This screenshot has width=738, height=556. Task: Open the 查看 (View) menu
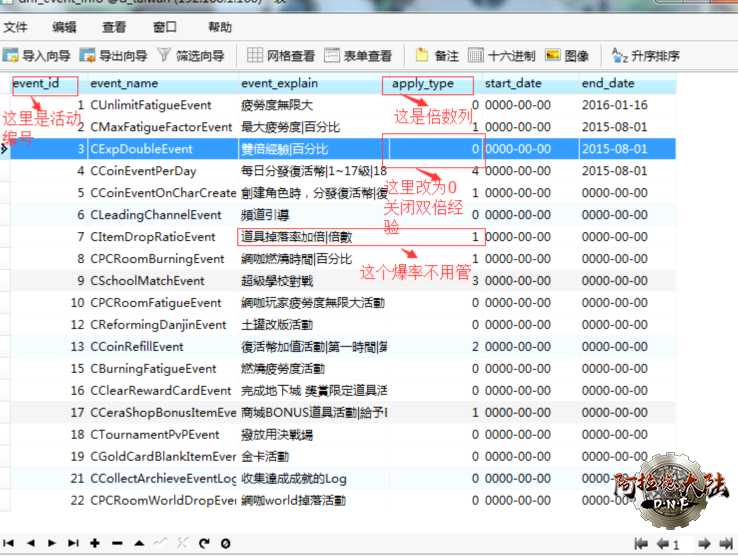click(114, 27)
